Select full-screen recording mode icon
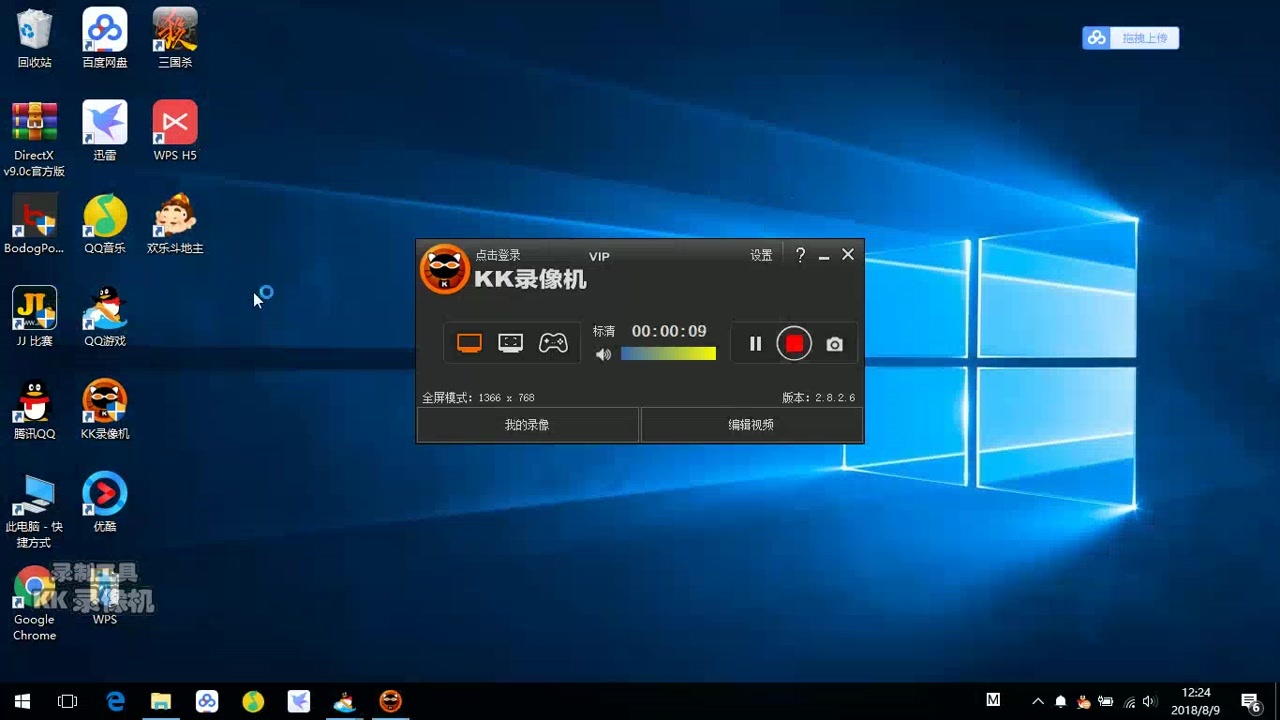Screen dimensions: 1280x720 click(x=469, y=343)
